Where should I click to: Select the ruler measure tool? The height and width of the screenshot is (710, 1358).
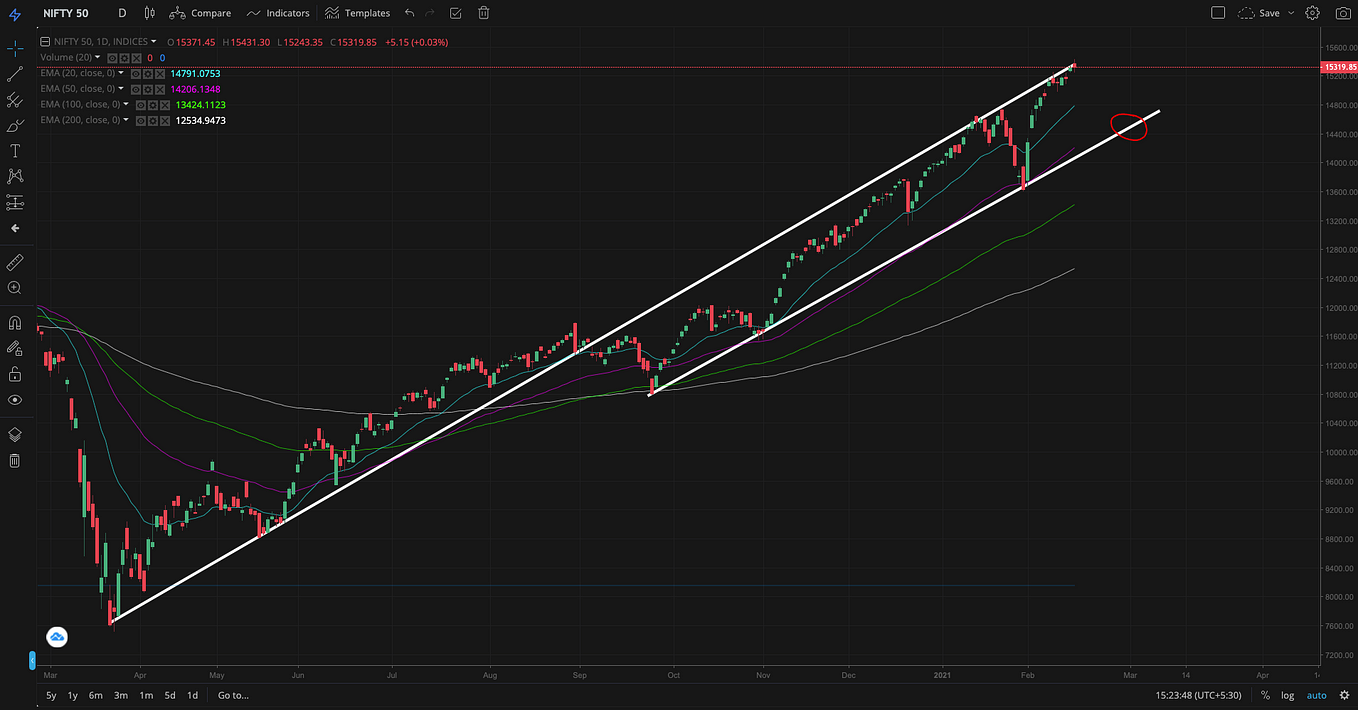pos(15,262)
